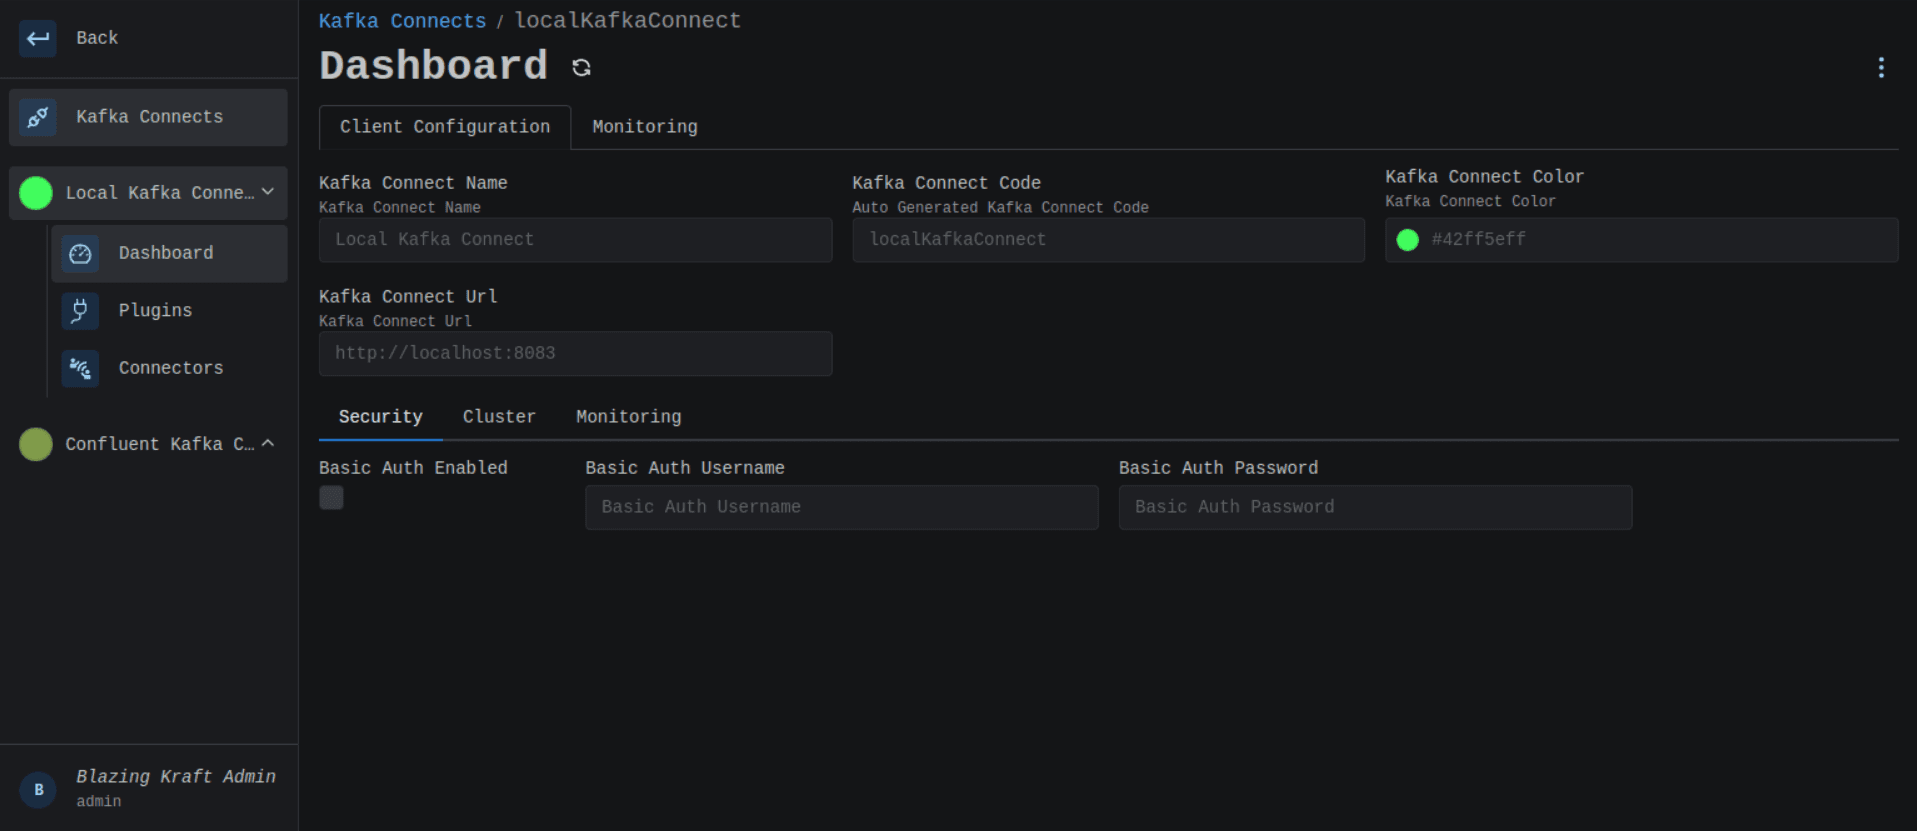Image resolution: width=1917 pixels, height=831 pixels.
Task: Click the Basic Auth Password field
Action: coord(1375,507)
